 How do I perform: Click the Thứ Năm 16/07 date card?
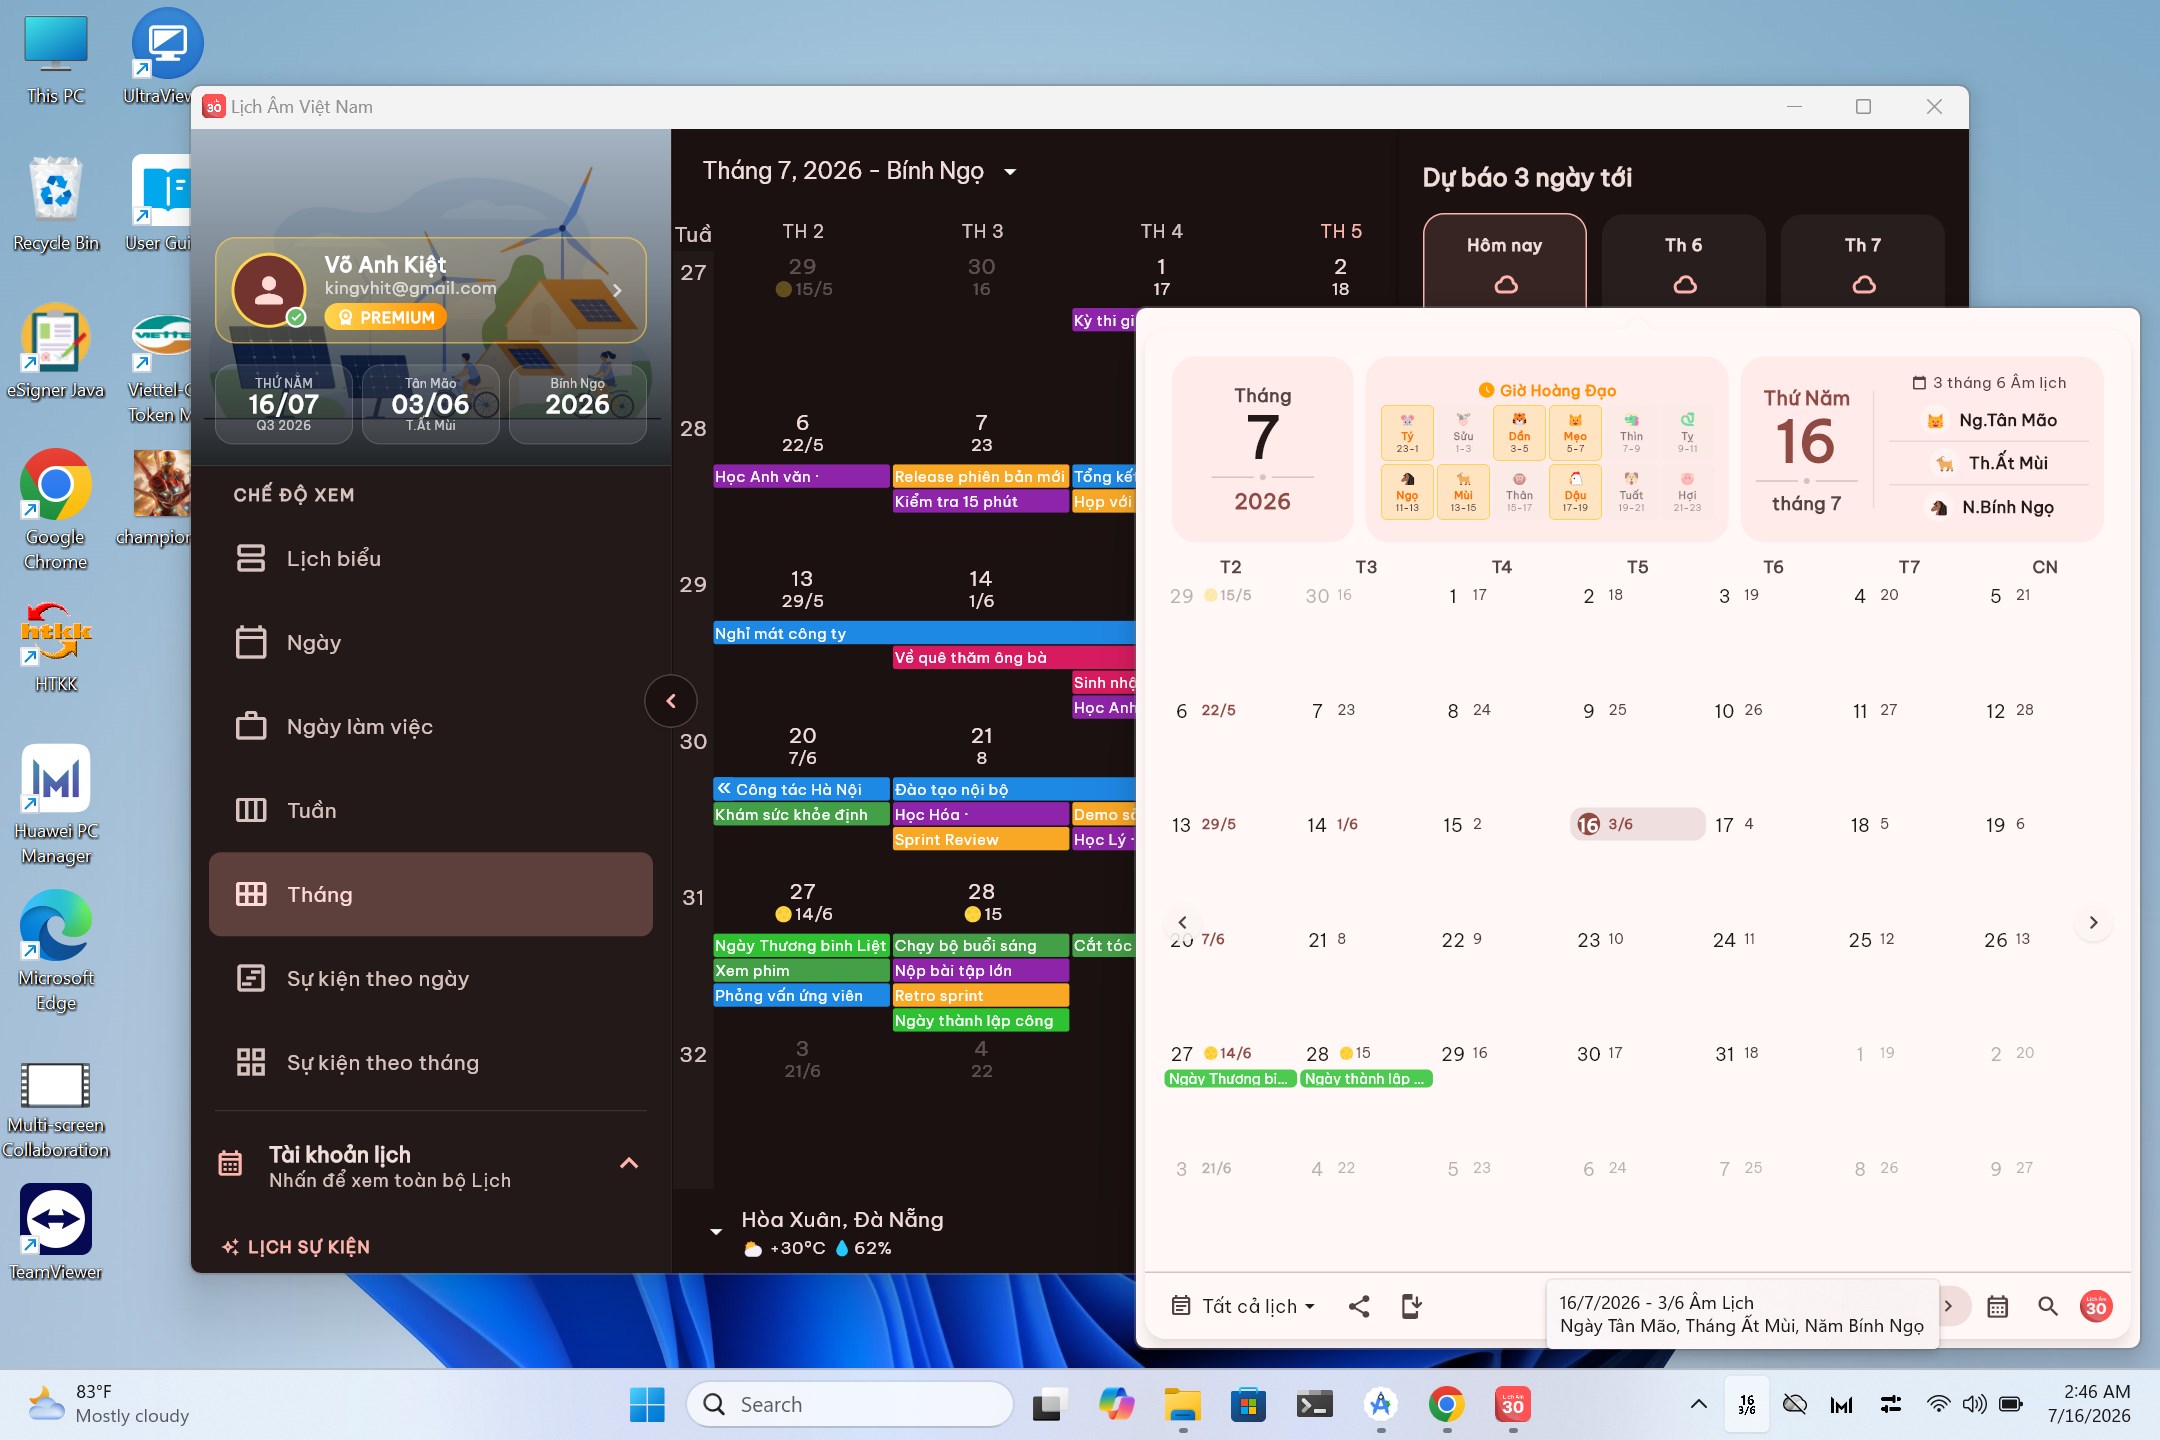pyautogui.click(x=284, y=404)
